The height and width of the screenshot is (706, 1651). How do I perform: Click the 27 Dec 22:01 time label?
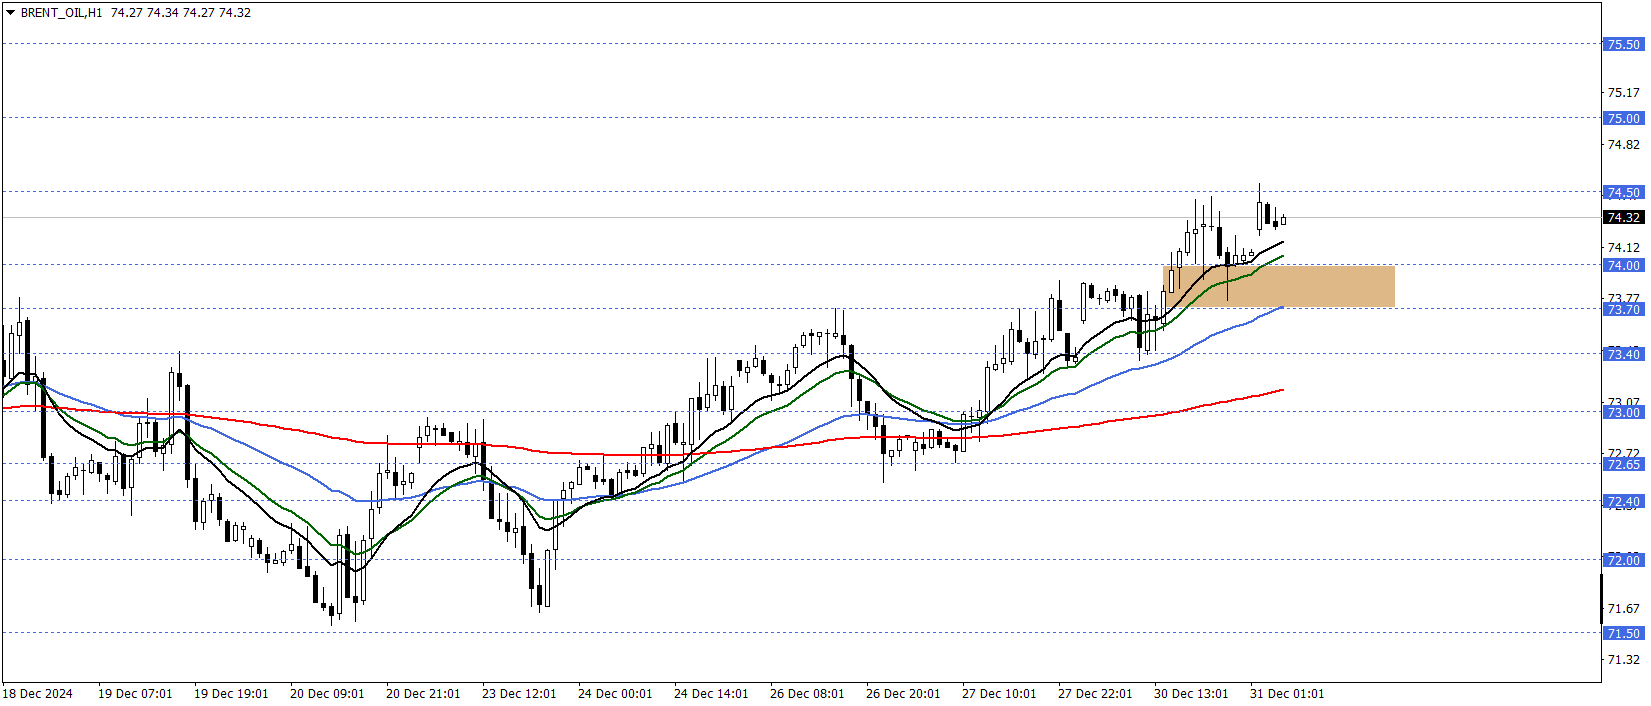(x=1095, y=693)
